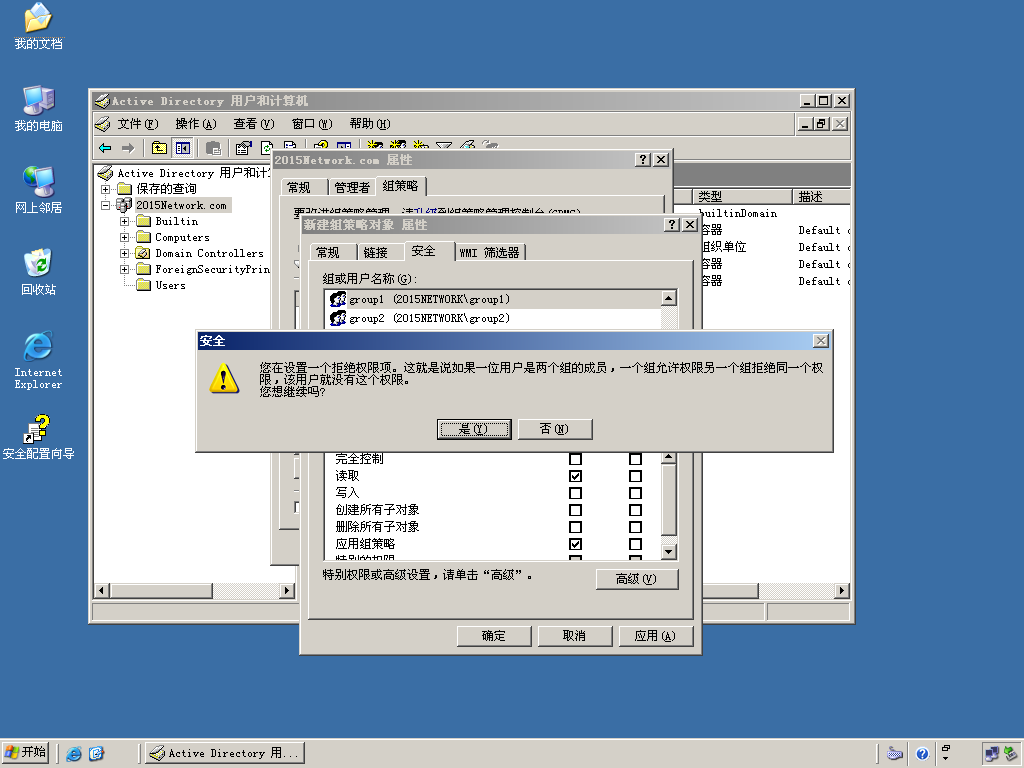Screen dimensions: 1024x768
Task: Expand the 保存的查询 tree node
Action: click(x=105, y=189)
